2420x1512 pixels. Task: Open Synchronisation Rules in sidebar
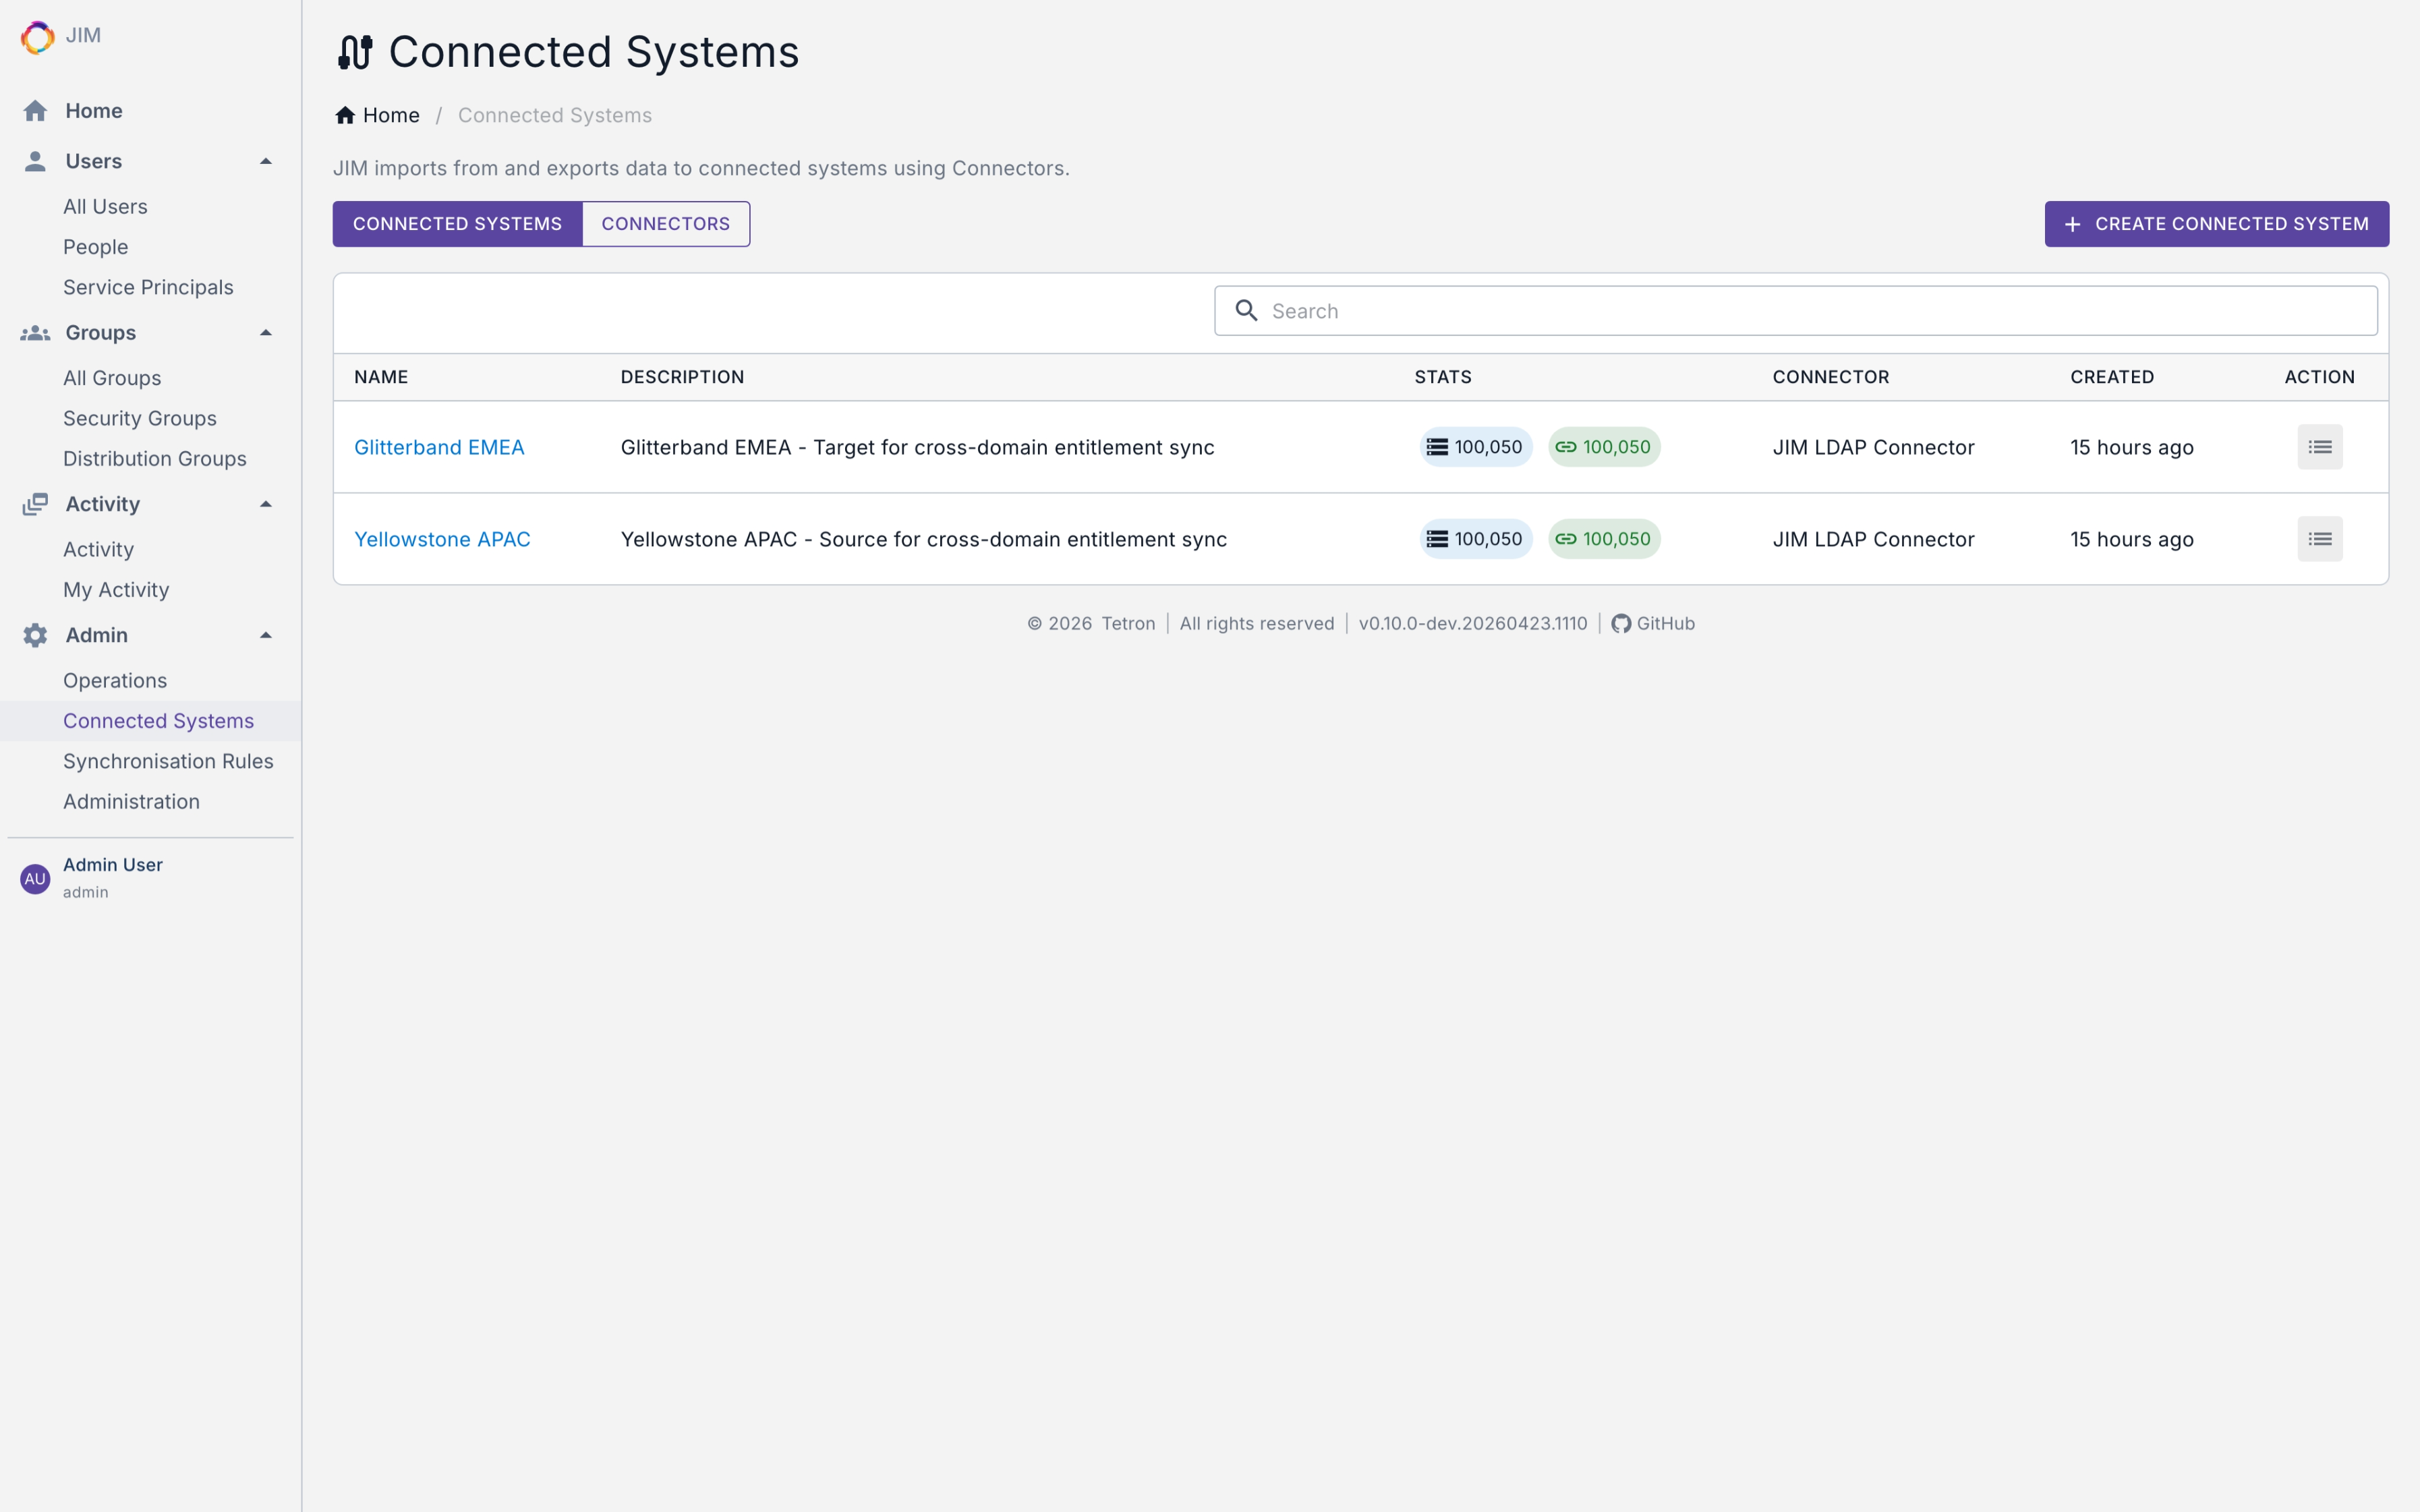[168, 761]
